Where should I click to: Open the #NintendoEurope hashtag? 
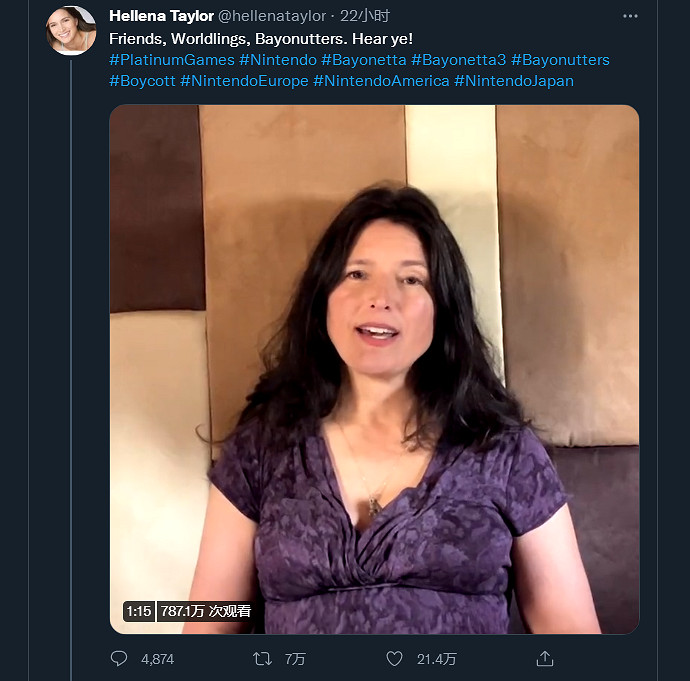click(x=244, y=81)
